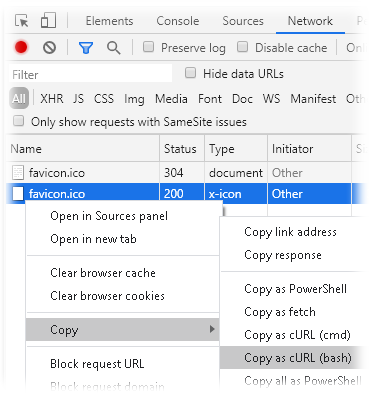
Task: Sort by the Name column header
Action: tap(83, 149)
